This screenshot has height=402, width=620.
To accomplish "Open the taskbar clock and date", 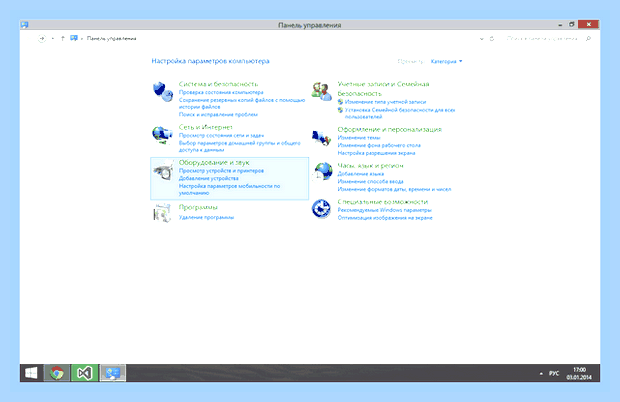I will [x=579, y=374].
